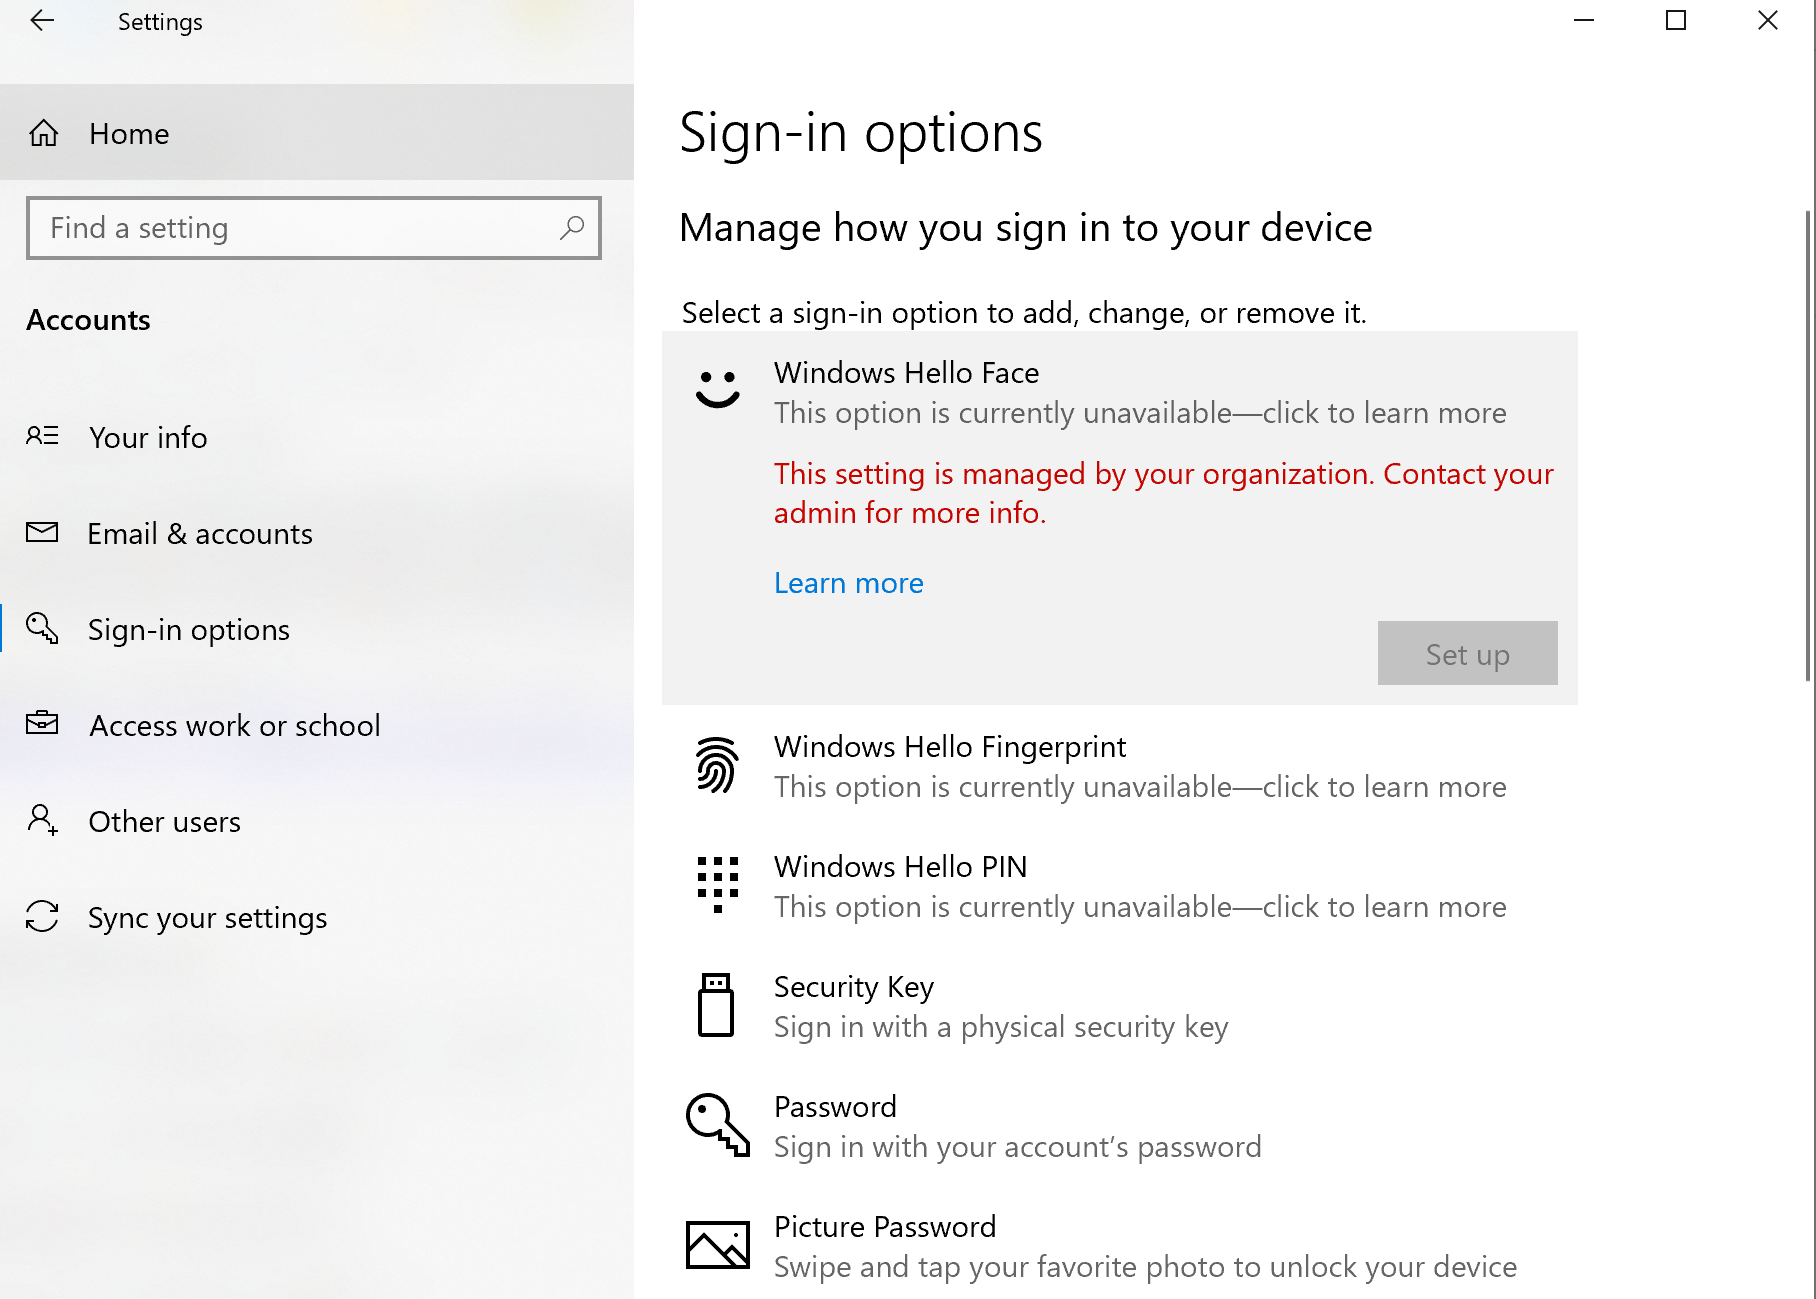Click the Picture Password image icon
Viewport: 1816px width, 1299px height.
click(x=717, y=1245)
